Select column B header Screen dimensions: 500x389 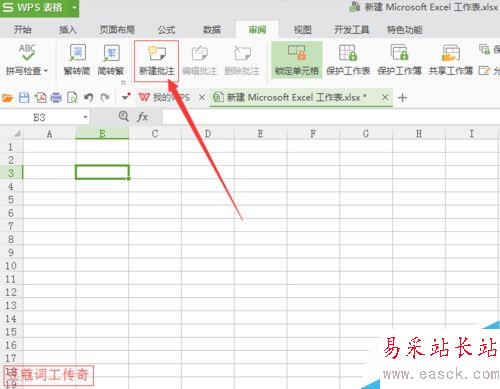[x=102, y=134]
